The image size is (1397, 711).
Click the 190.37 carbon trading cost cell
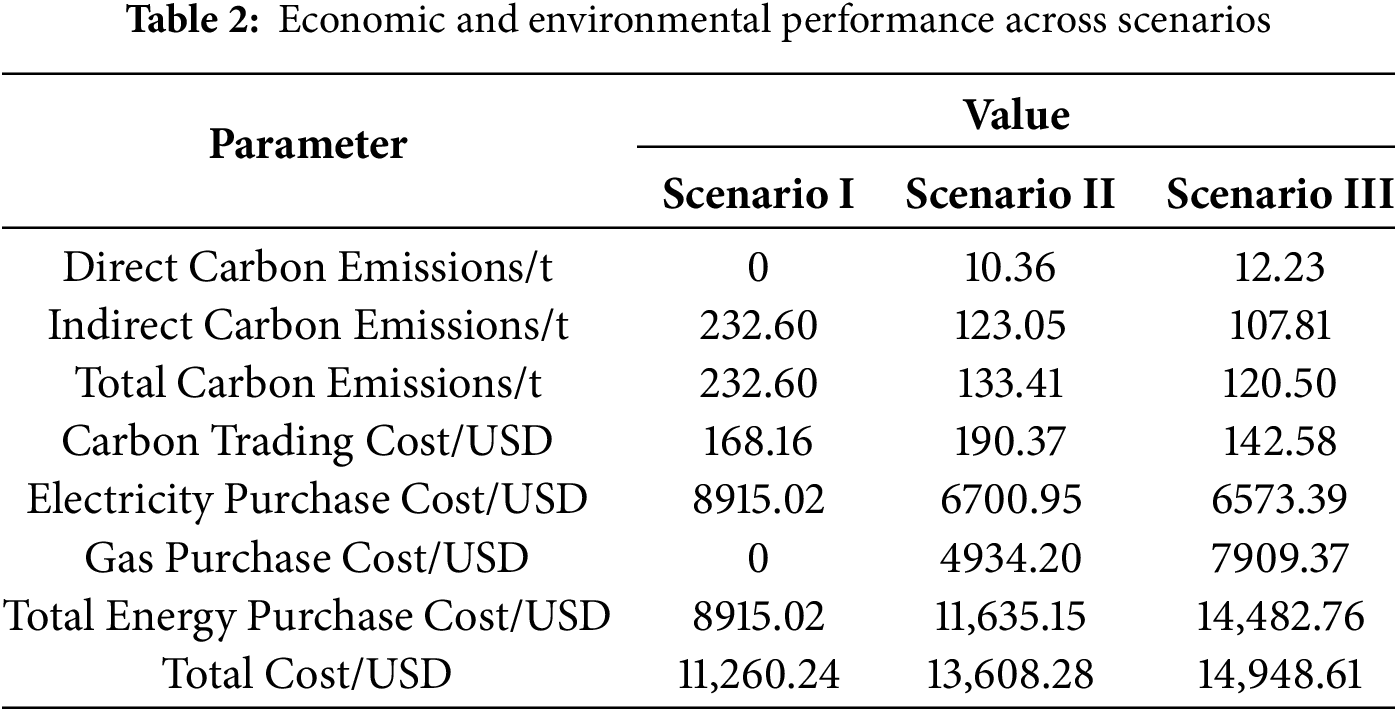coord(1010,442)
